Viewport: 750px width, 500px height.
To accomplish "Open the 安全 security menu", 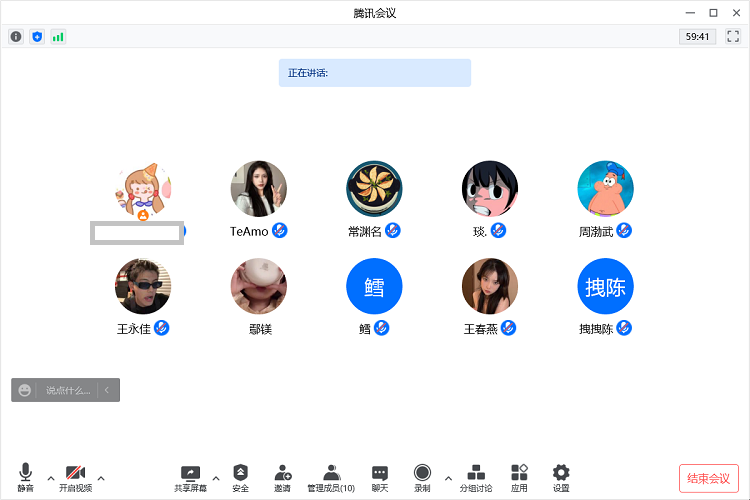I will tap(240, 478).
